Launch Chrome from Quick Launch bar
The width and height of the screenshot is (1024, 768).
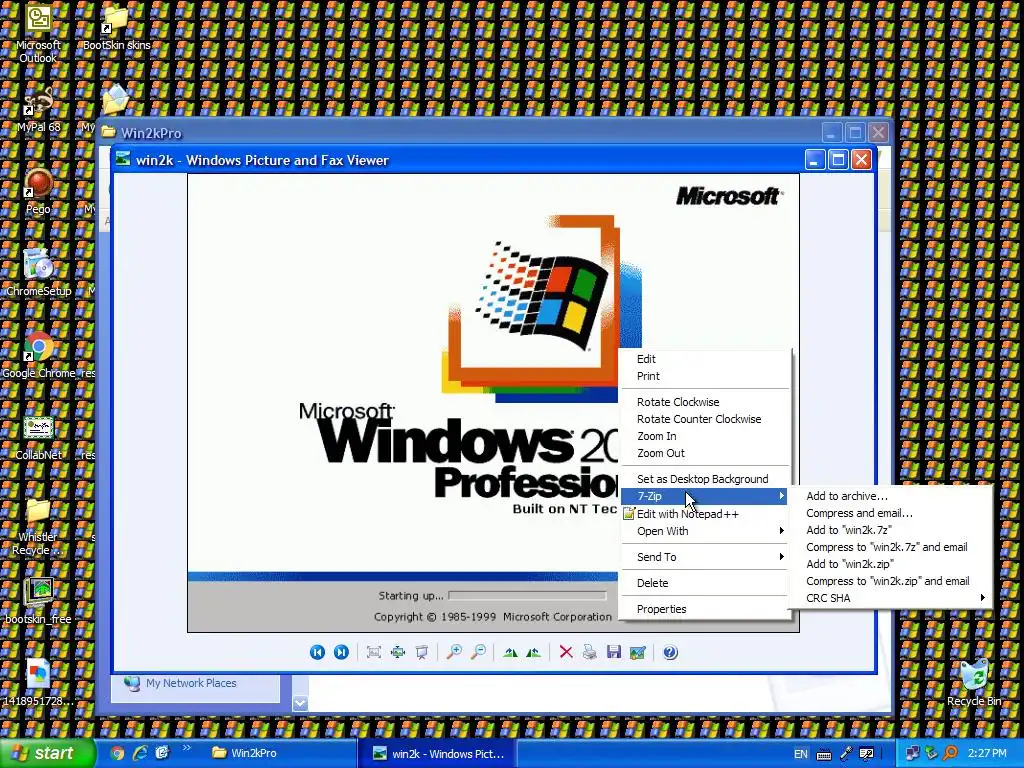point(117,753)
